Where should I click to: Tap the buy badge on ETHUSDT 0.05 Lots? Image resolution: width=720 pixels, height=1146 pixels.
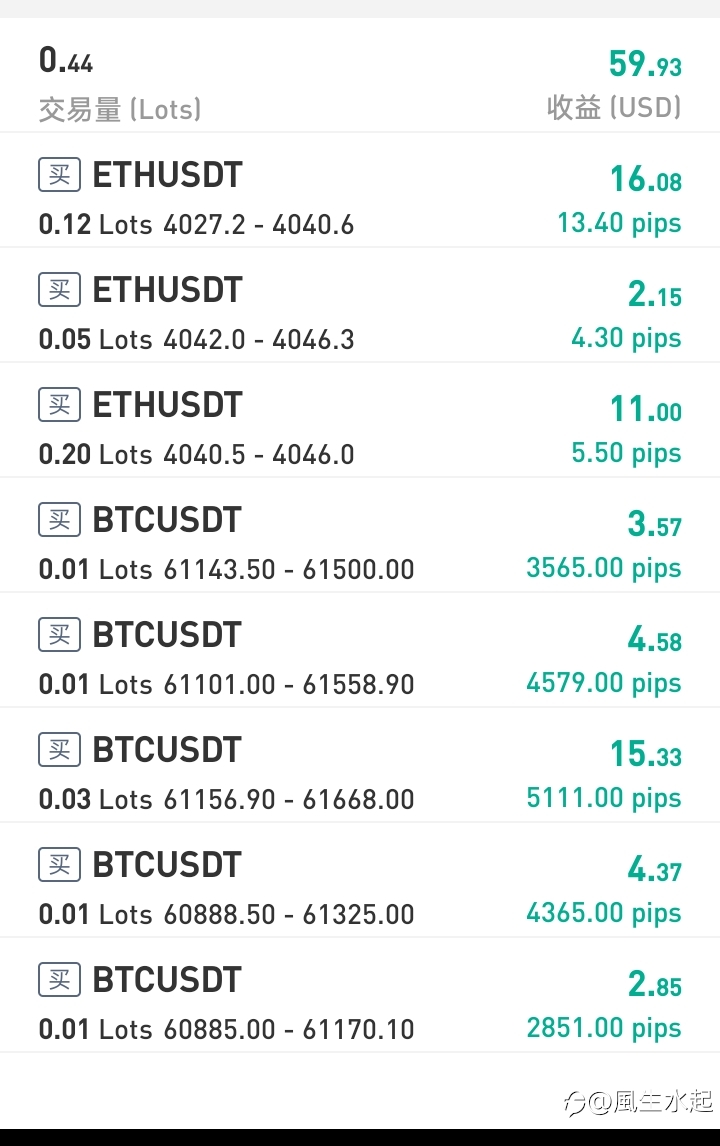(59, 289)
